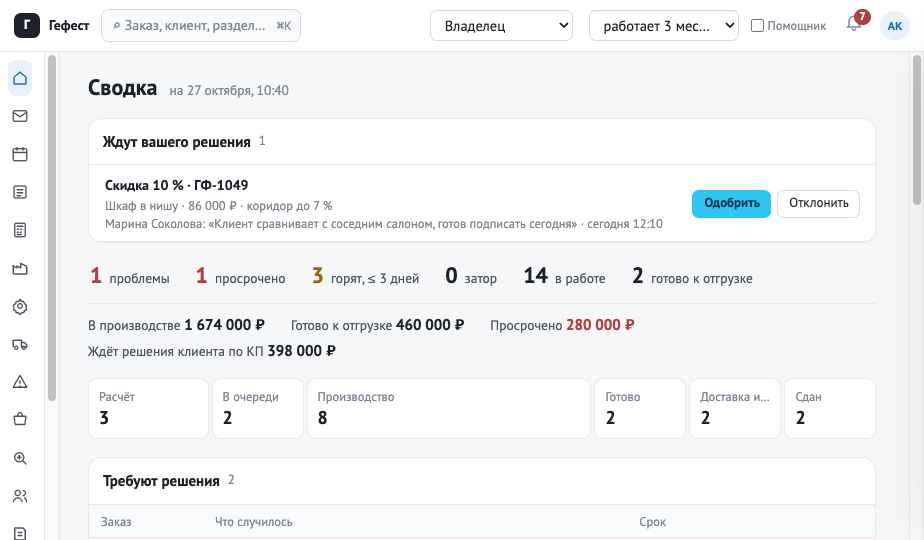The height and width of the screenshot is (540, 924).
Task: Click Марина Соколова's comment line
Action: (x=384, y=224)
